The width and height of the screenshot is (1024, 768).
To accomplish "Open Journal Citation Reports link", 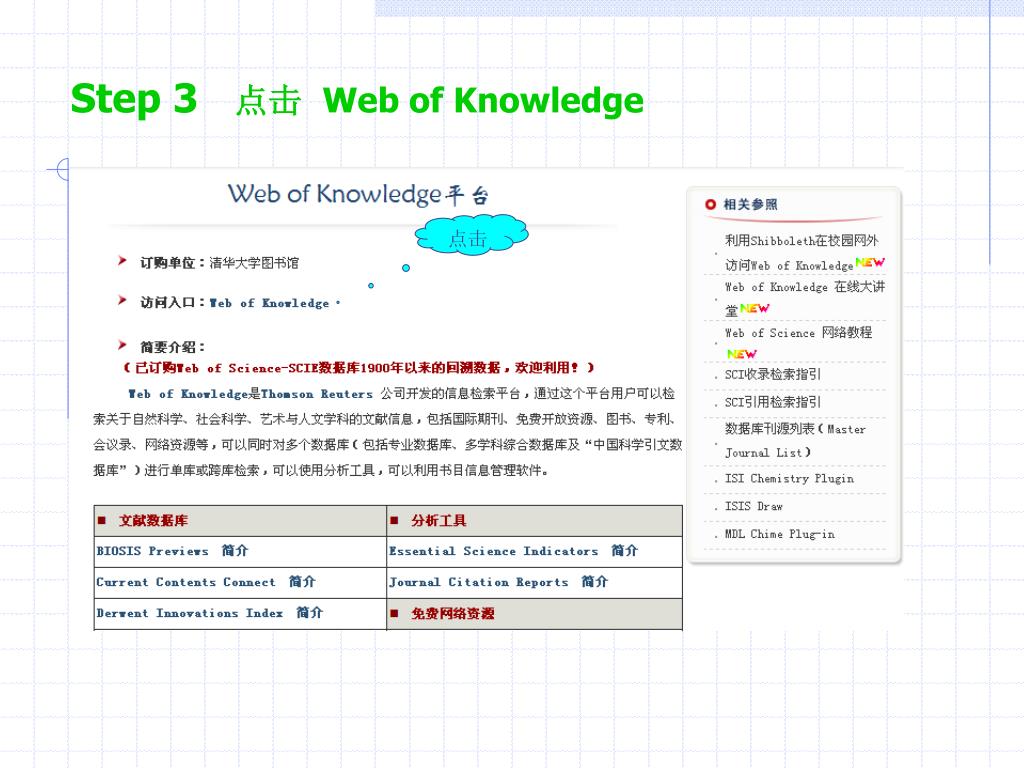I will coord(479,582).
